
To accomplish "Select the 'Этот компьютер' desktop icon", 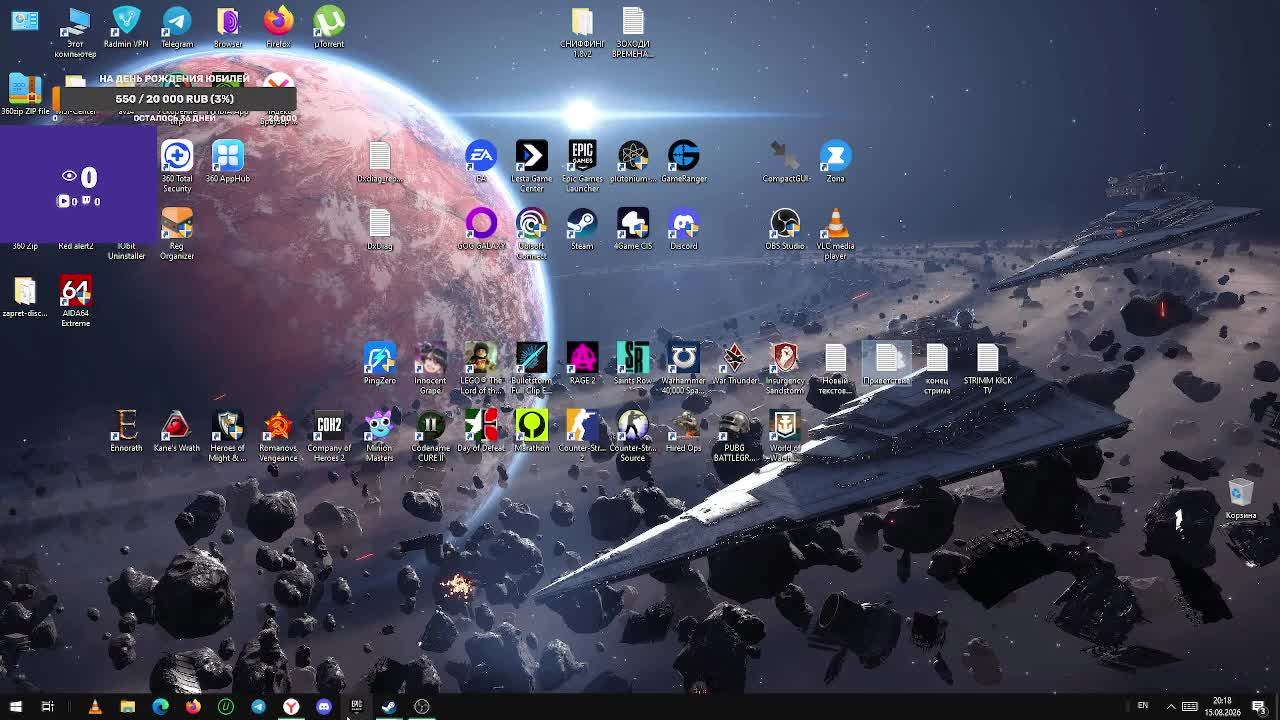I will pyautogui.click(x=75, y=32).
